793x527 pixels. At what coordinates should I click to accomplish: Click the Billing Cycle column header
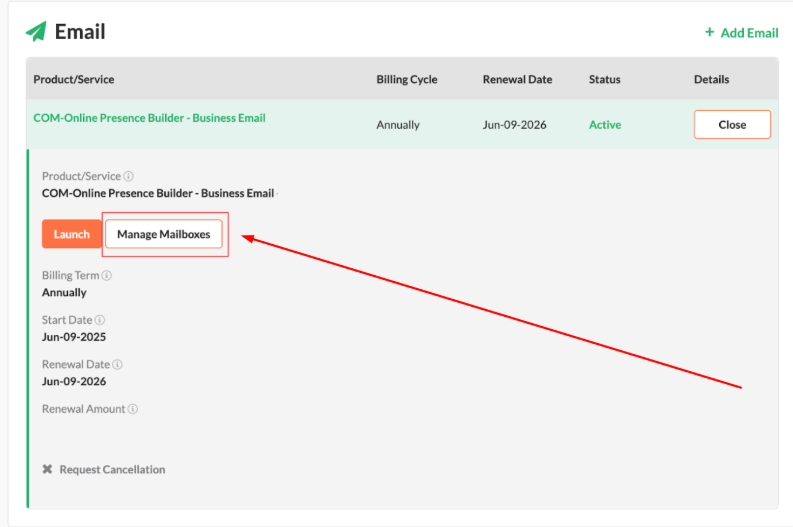(x=407, y=79)
